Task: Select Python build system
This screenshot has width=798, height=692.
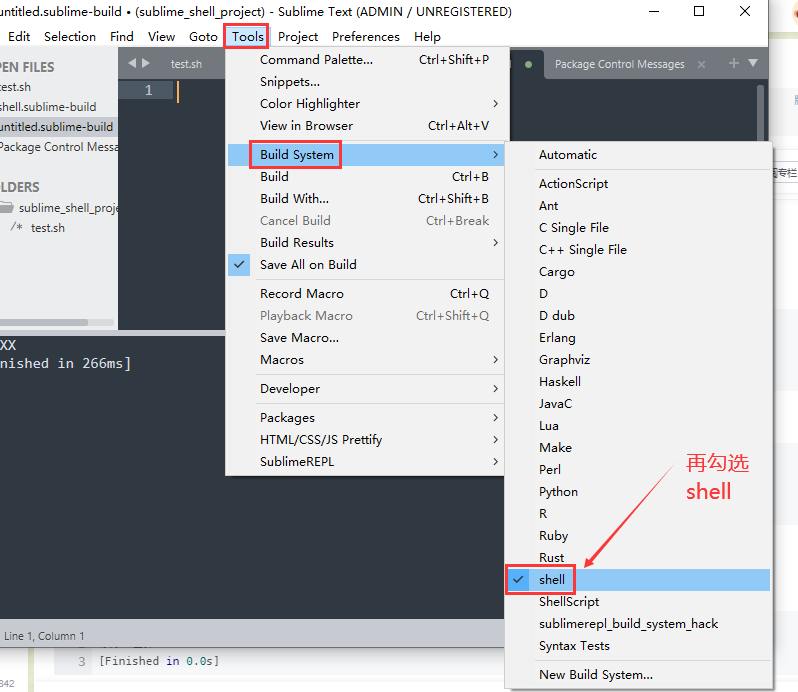Action: point(638,492)
